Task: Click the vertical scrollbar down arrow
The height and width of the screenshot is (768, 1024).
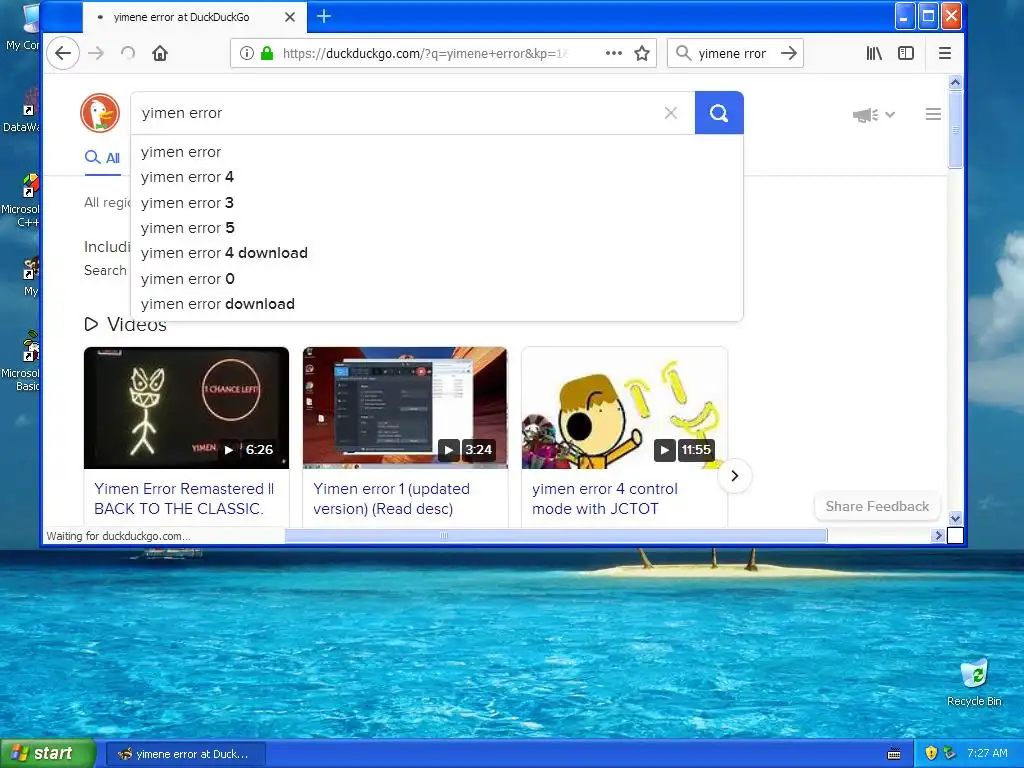Action: tap(955, 519)
